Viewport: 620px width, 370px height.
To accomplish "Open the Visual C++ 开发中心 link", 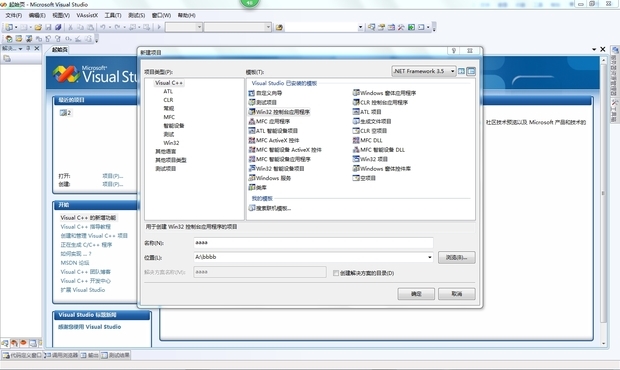I will [85, 281].
